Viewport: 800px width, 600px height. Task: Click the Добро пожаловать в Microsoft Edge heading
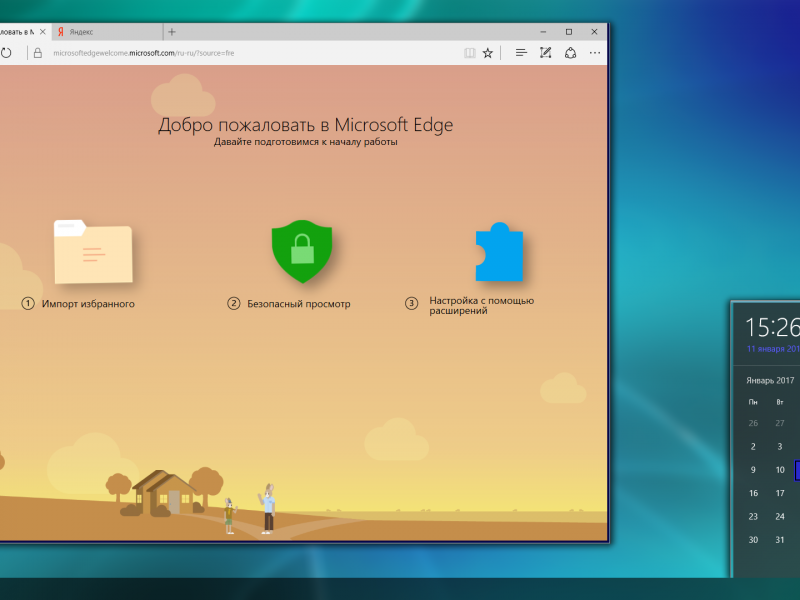(306, 125)
